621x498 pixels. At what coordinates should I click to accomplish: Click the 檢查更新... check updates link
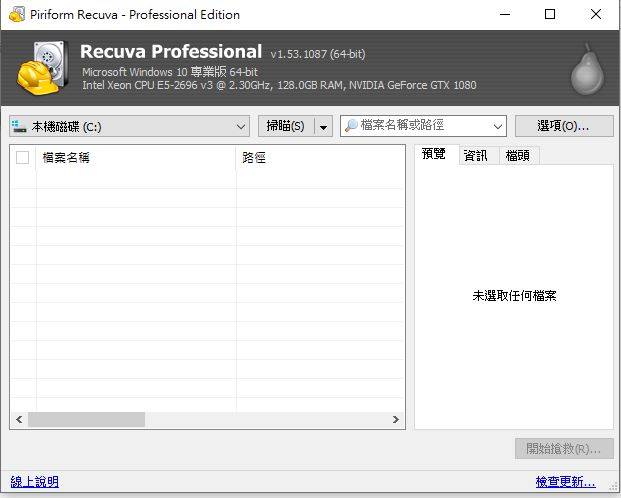(566, 482)
